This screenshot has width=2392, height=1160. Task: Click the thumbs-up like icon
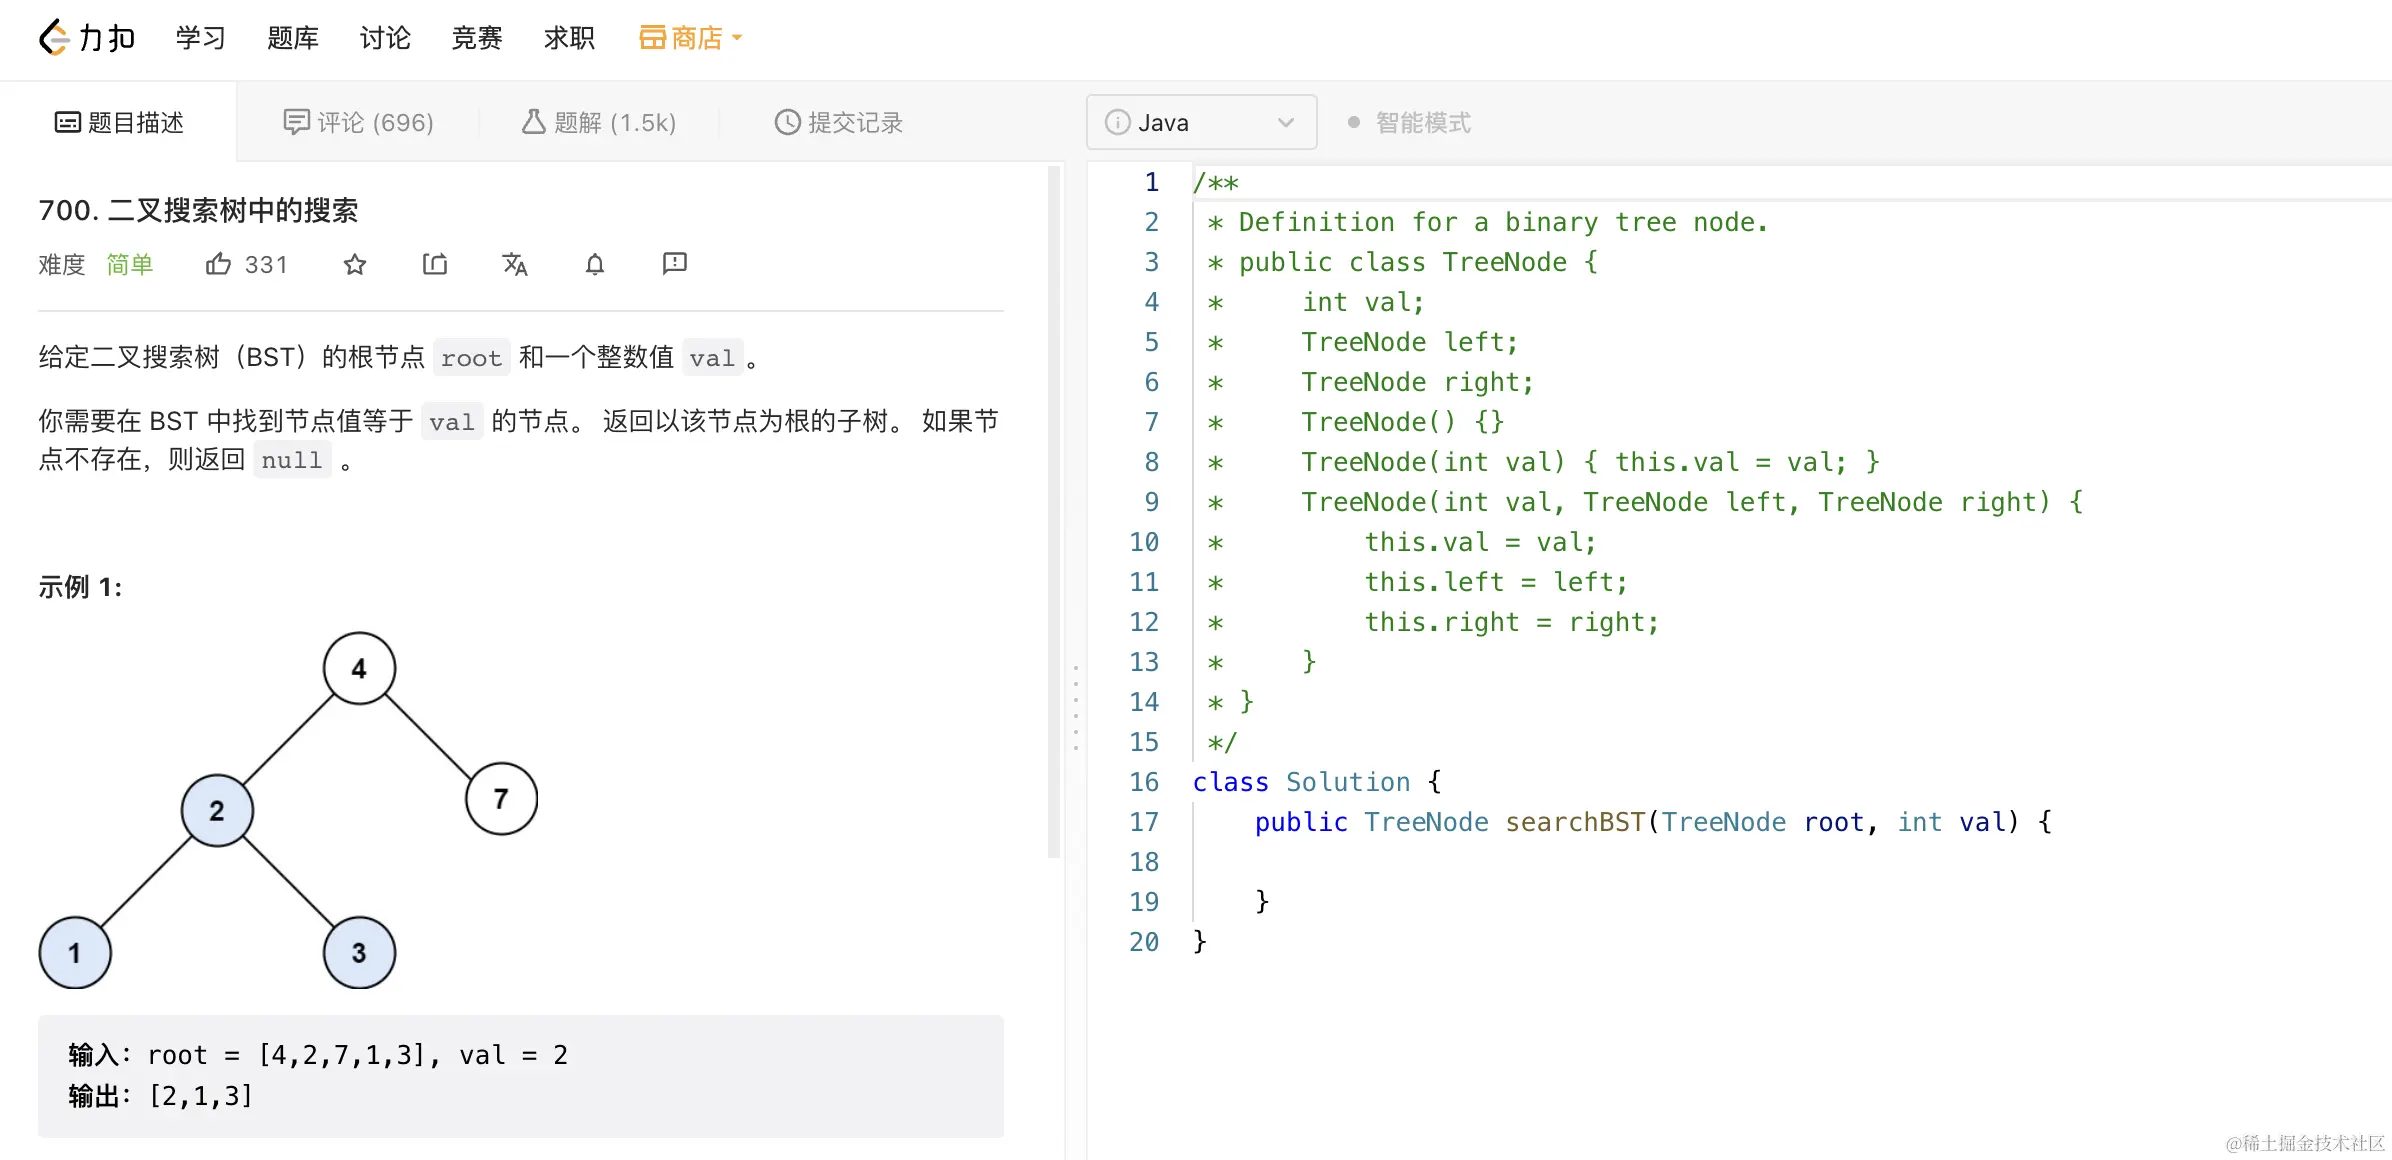pyautogui.click(x=217, y=264)
